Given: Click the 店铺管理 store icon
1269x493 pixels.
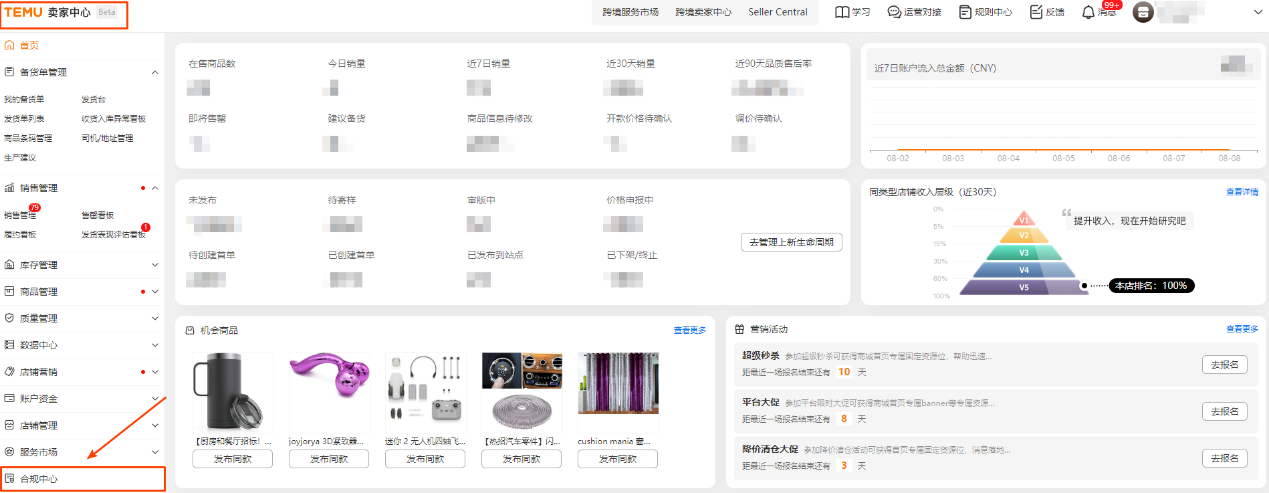Looking at the screenshot, I should point(9,425).
